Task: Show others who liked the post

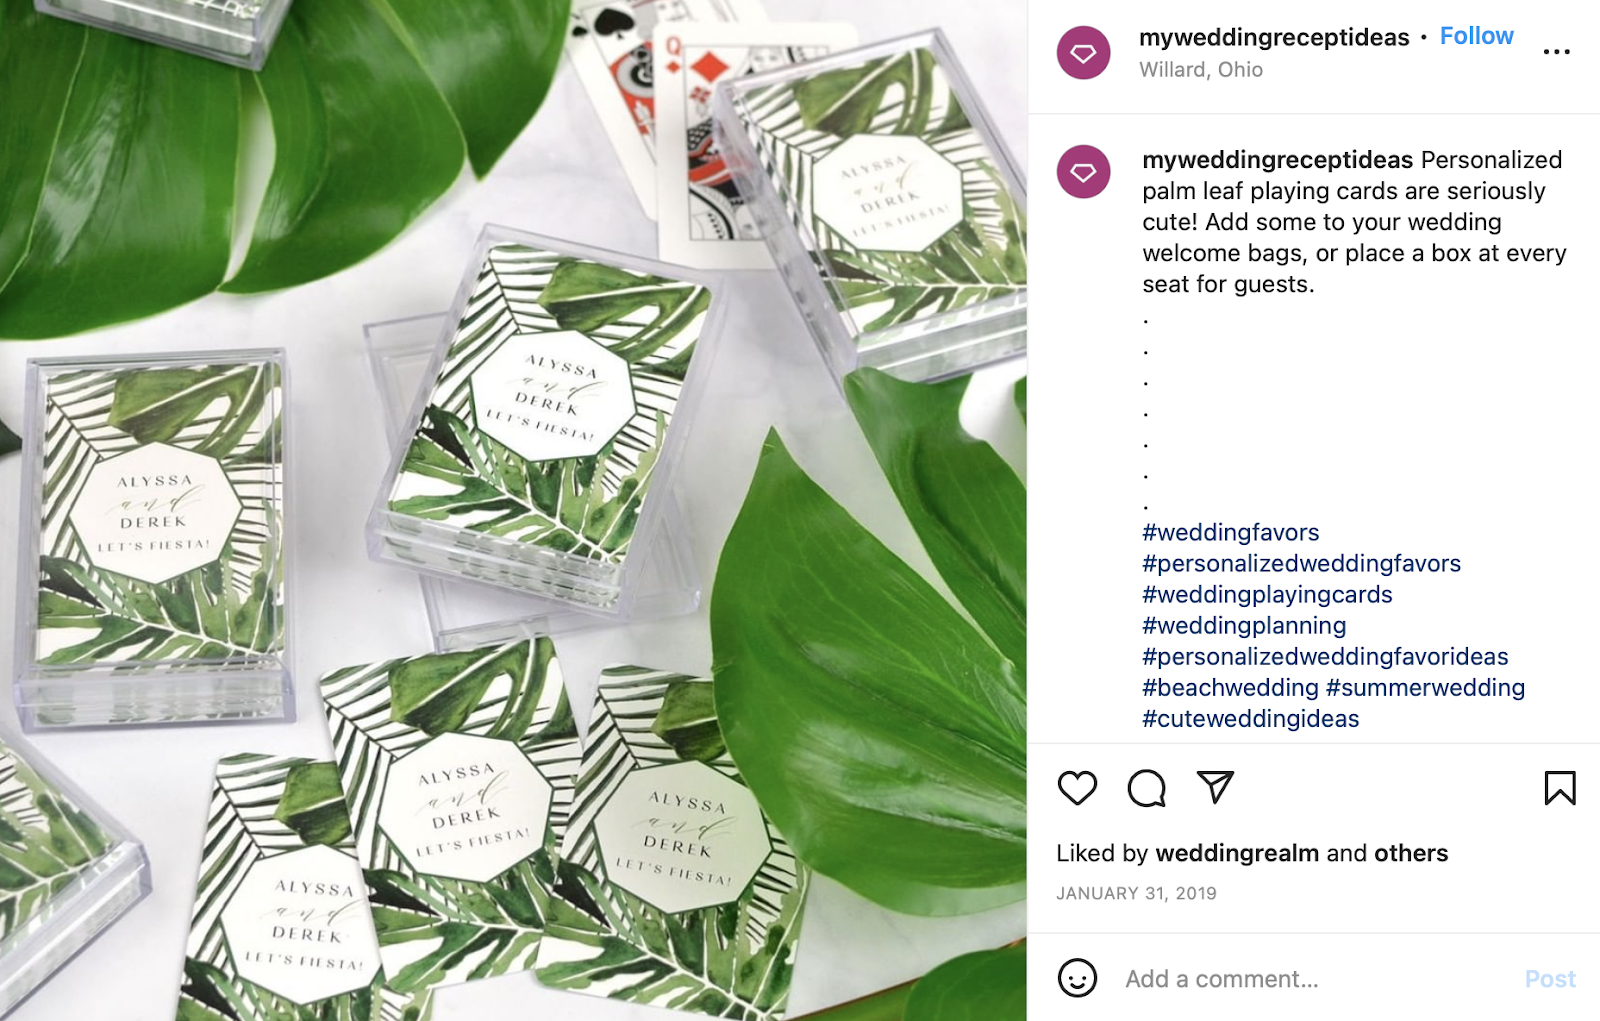Action: 1410,853
